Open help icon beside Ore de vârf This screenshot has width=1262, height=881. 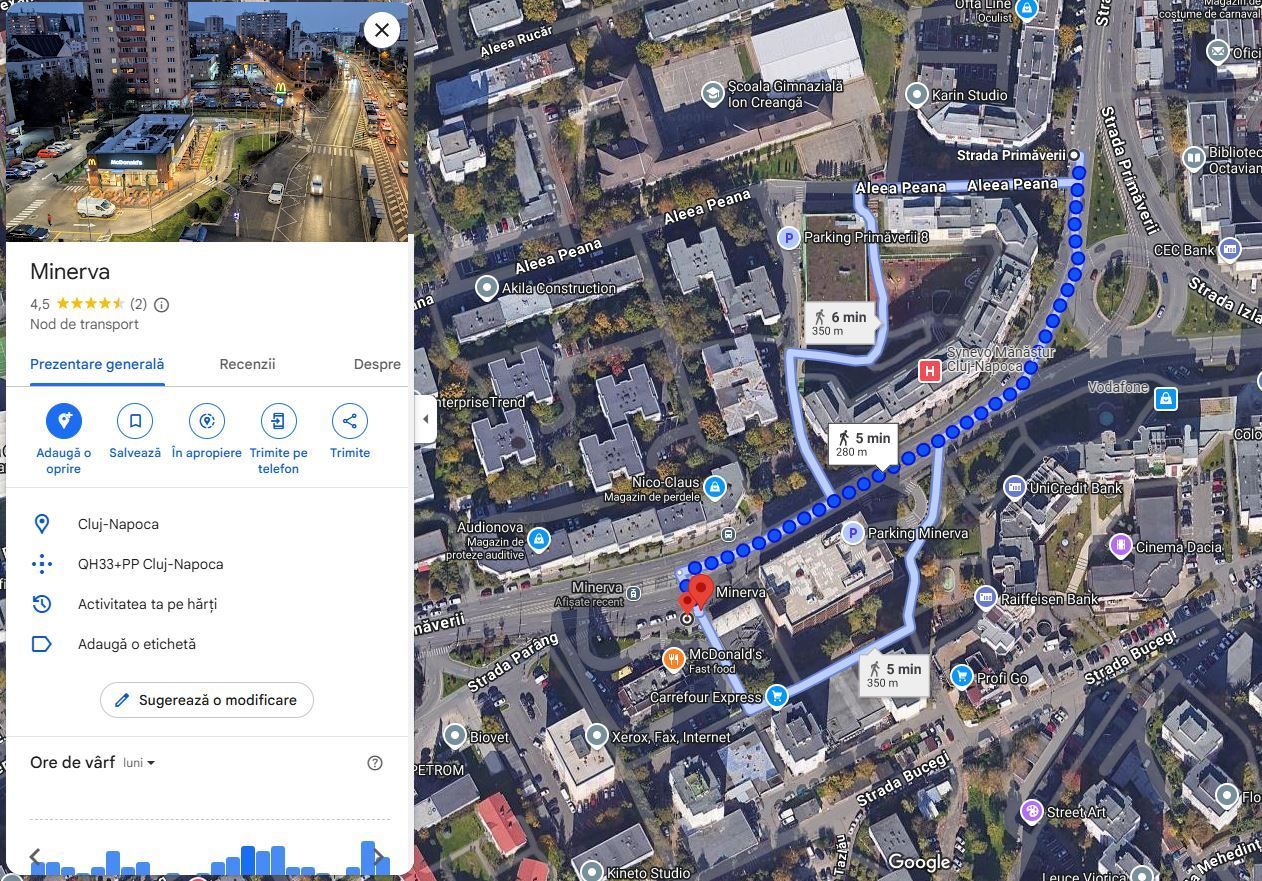tap(375, 763)
